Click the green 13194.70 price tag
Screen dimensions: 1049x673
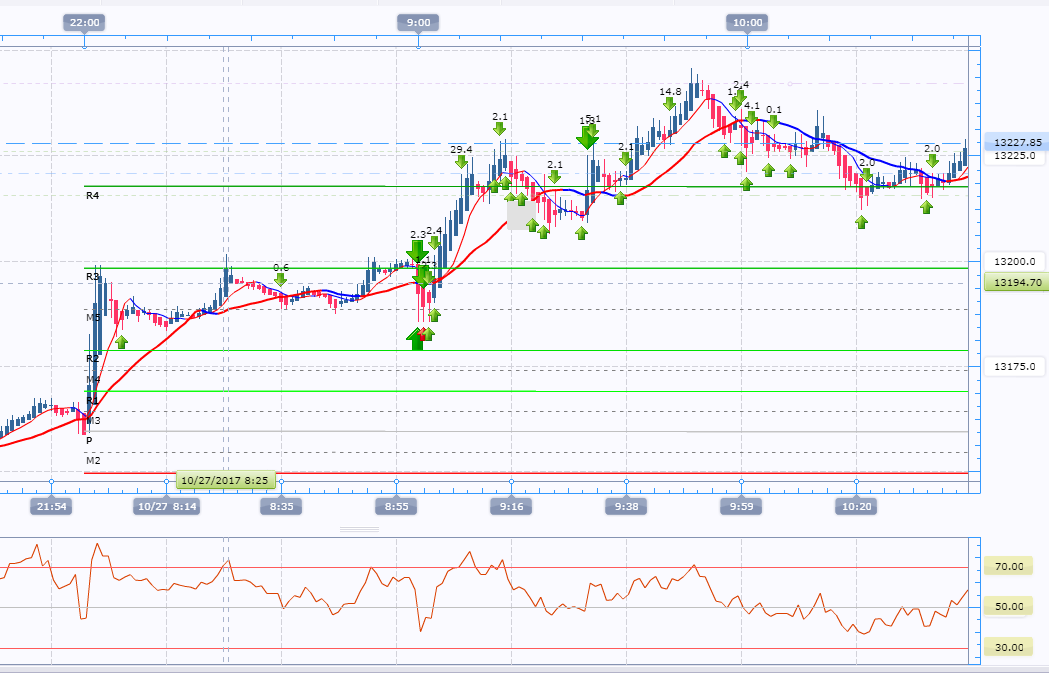click(x=1018, y=282)
